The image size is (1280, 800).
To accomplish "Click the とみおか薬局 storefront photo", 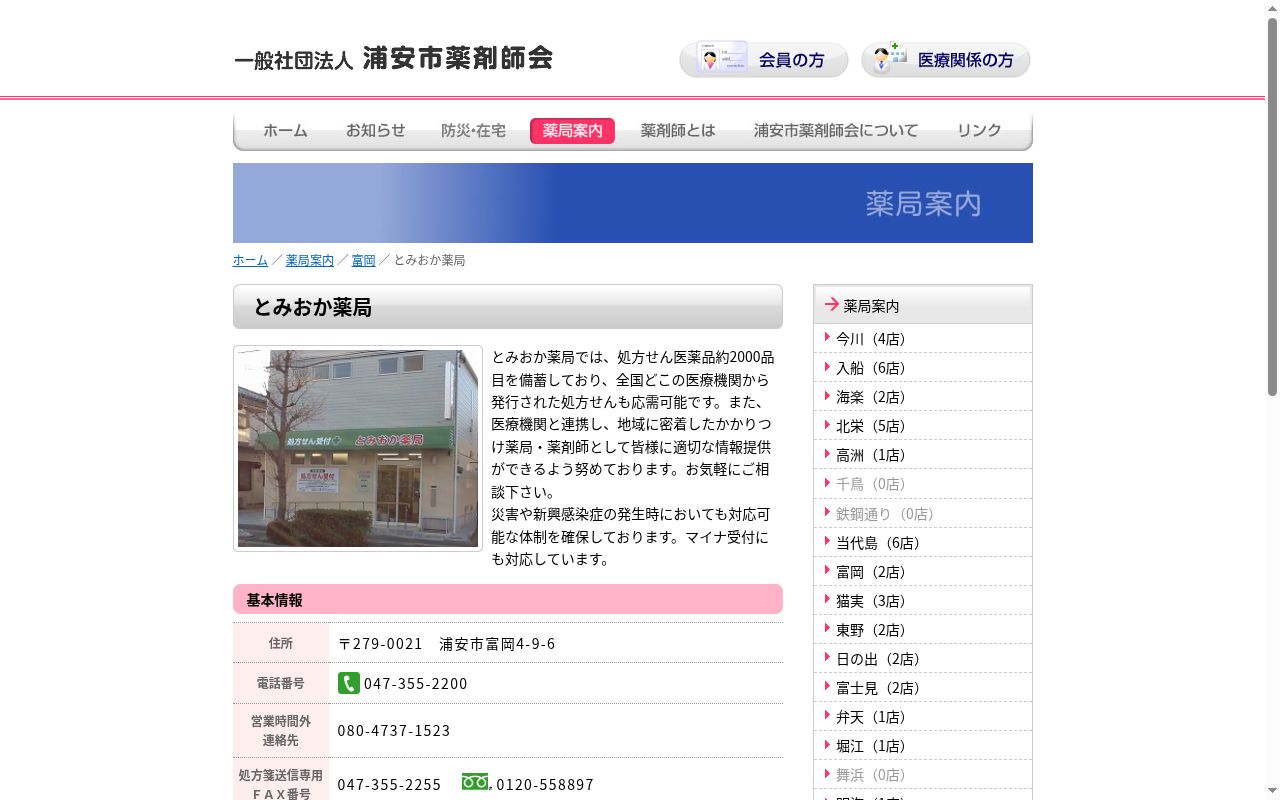I will click(x=358, y=448).
